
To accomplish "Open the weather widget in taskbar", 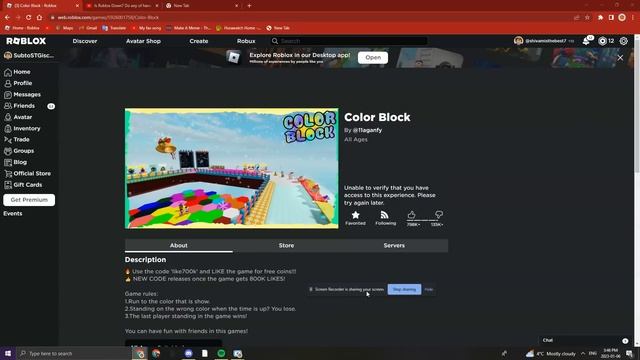I will 551,353.
